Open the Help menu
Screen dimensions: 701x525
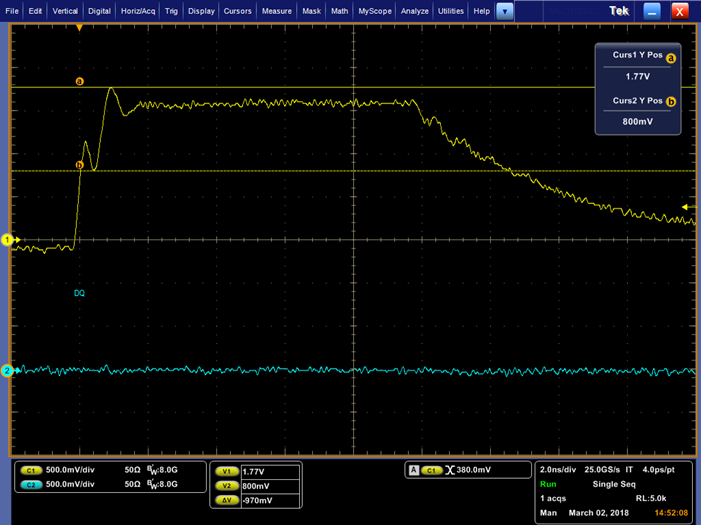coord(481,11)
